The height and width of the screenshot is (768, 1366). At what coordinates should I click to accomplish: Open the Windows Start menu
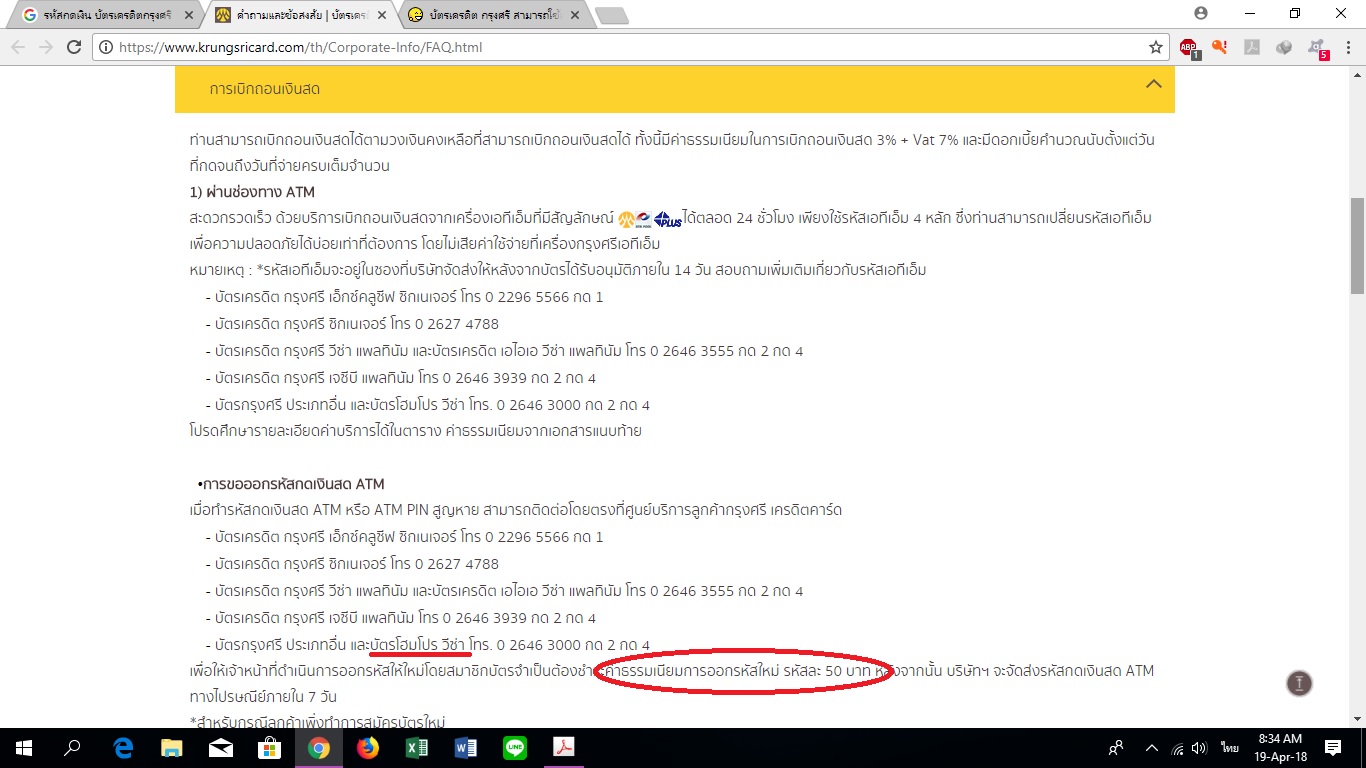[23, 748]
